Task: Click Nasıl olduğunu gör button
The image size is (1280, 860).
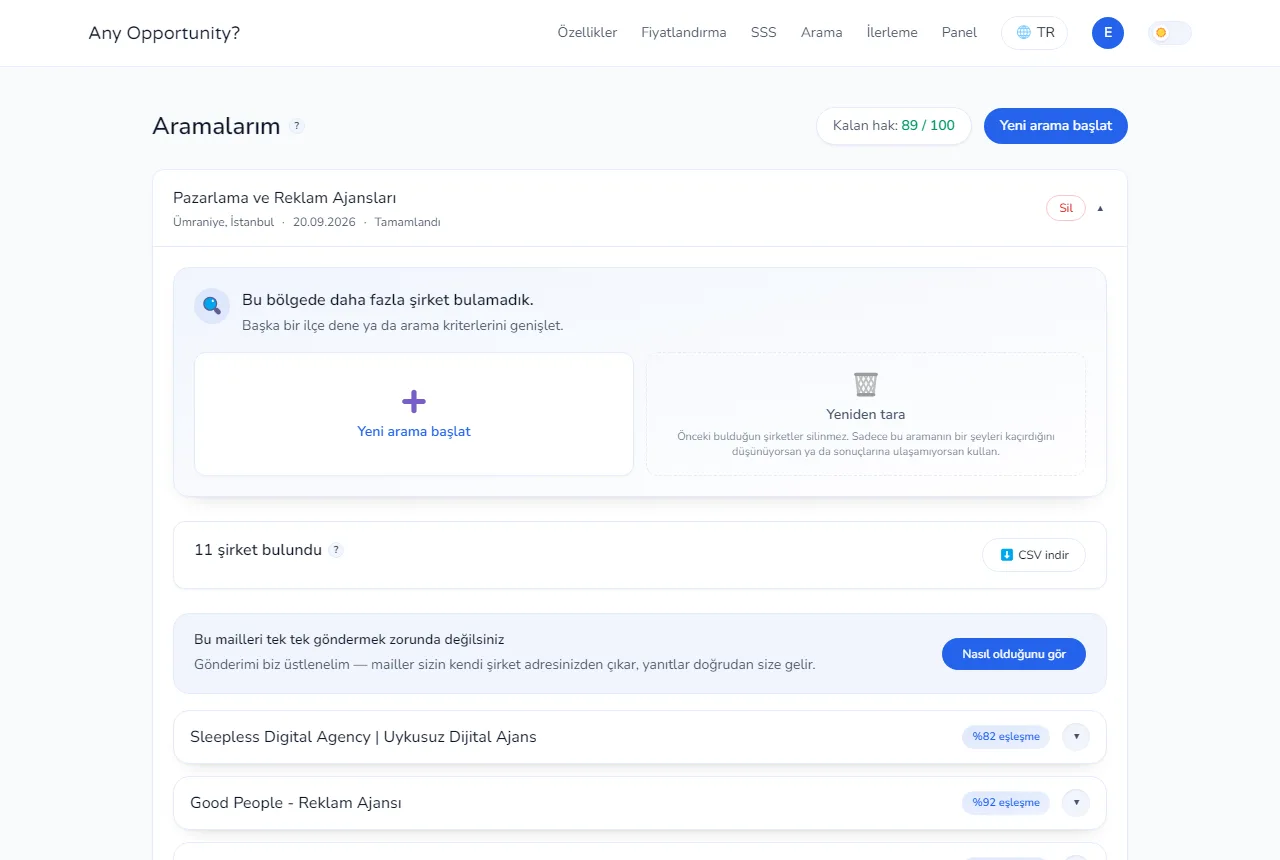Action: (x=1014, y=654)
